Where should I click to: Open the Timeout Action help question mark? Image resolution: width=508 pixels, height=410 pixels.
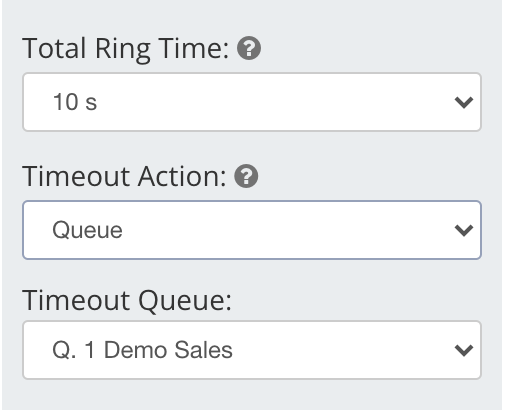click(246, 176)
